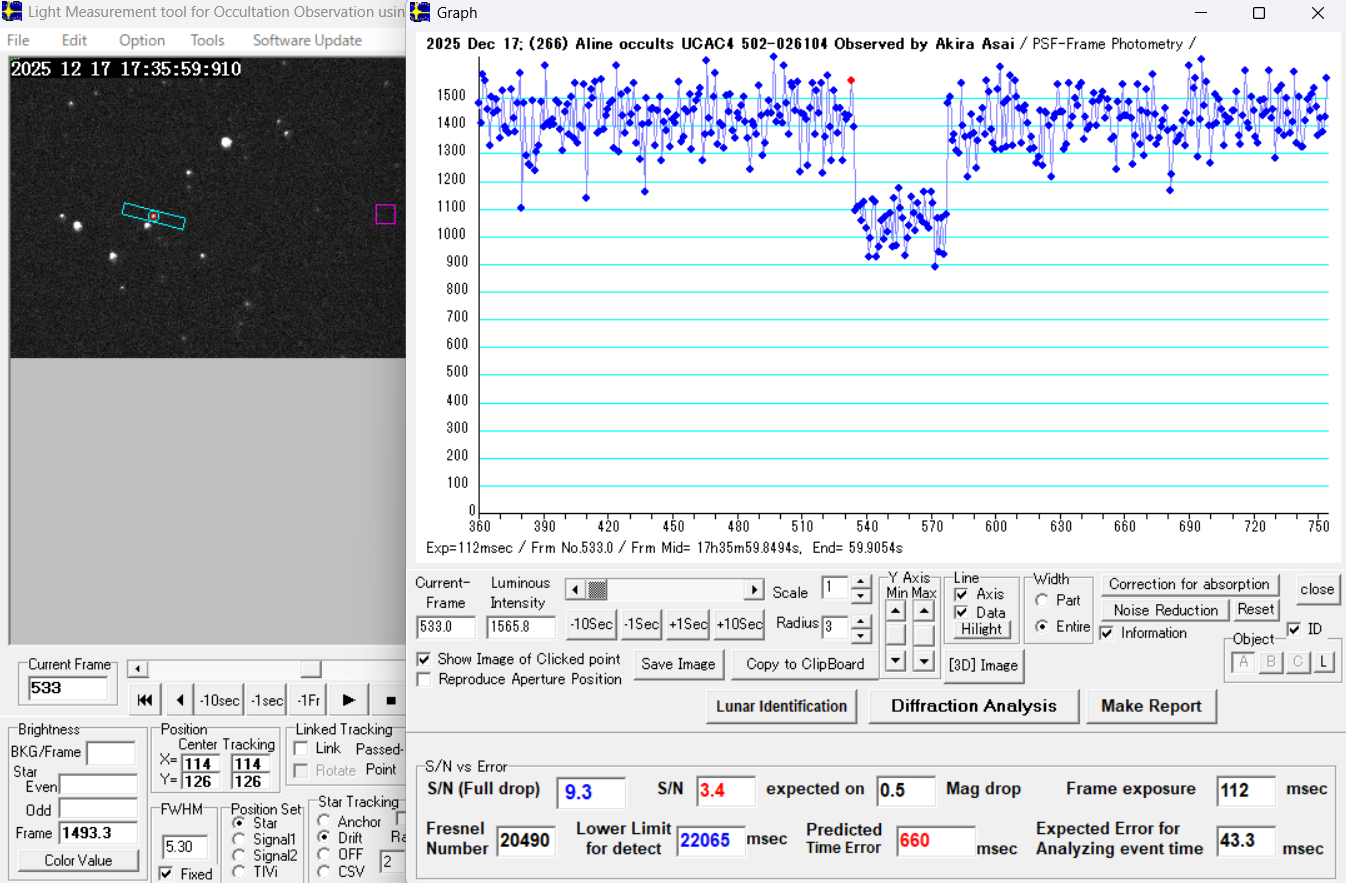Click the Y Axis Min up arrow
This screenshot has width=1346, height=883.
(896, 610)
